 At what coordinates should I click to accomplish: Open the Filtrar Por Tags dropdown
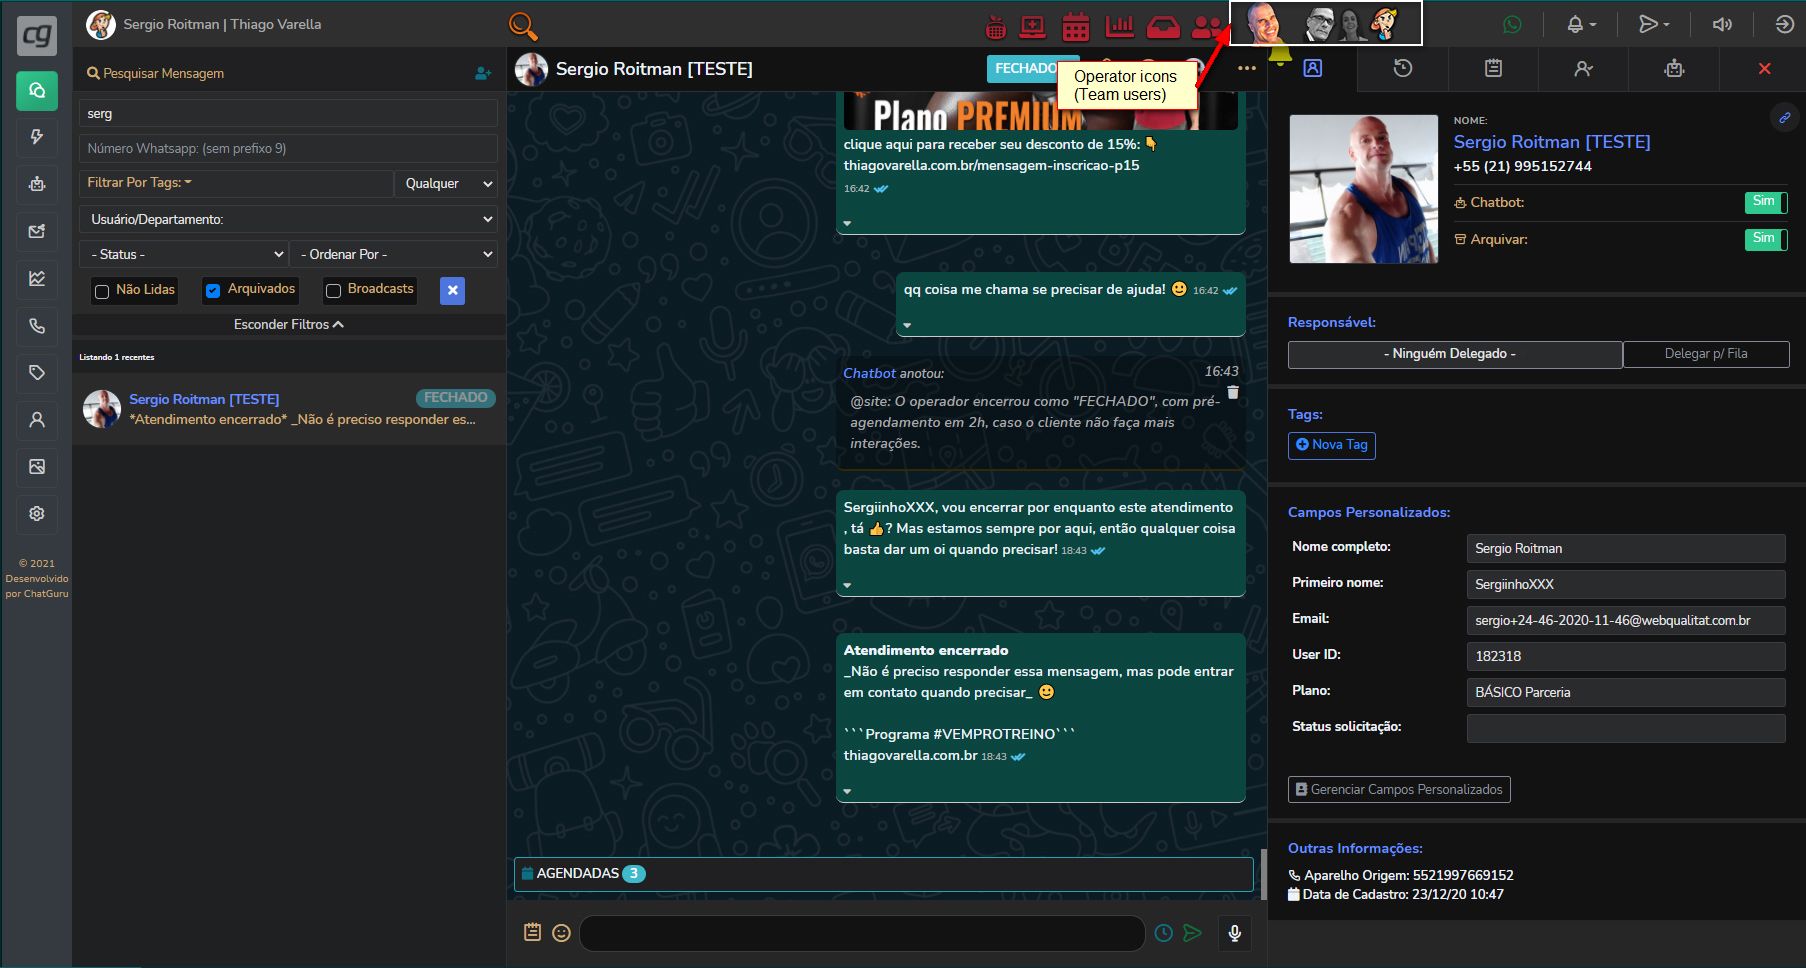(236, 183)
